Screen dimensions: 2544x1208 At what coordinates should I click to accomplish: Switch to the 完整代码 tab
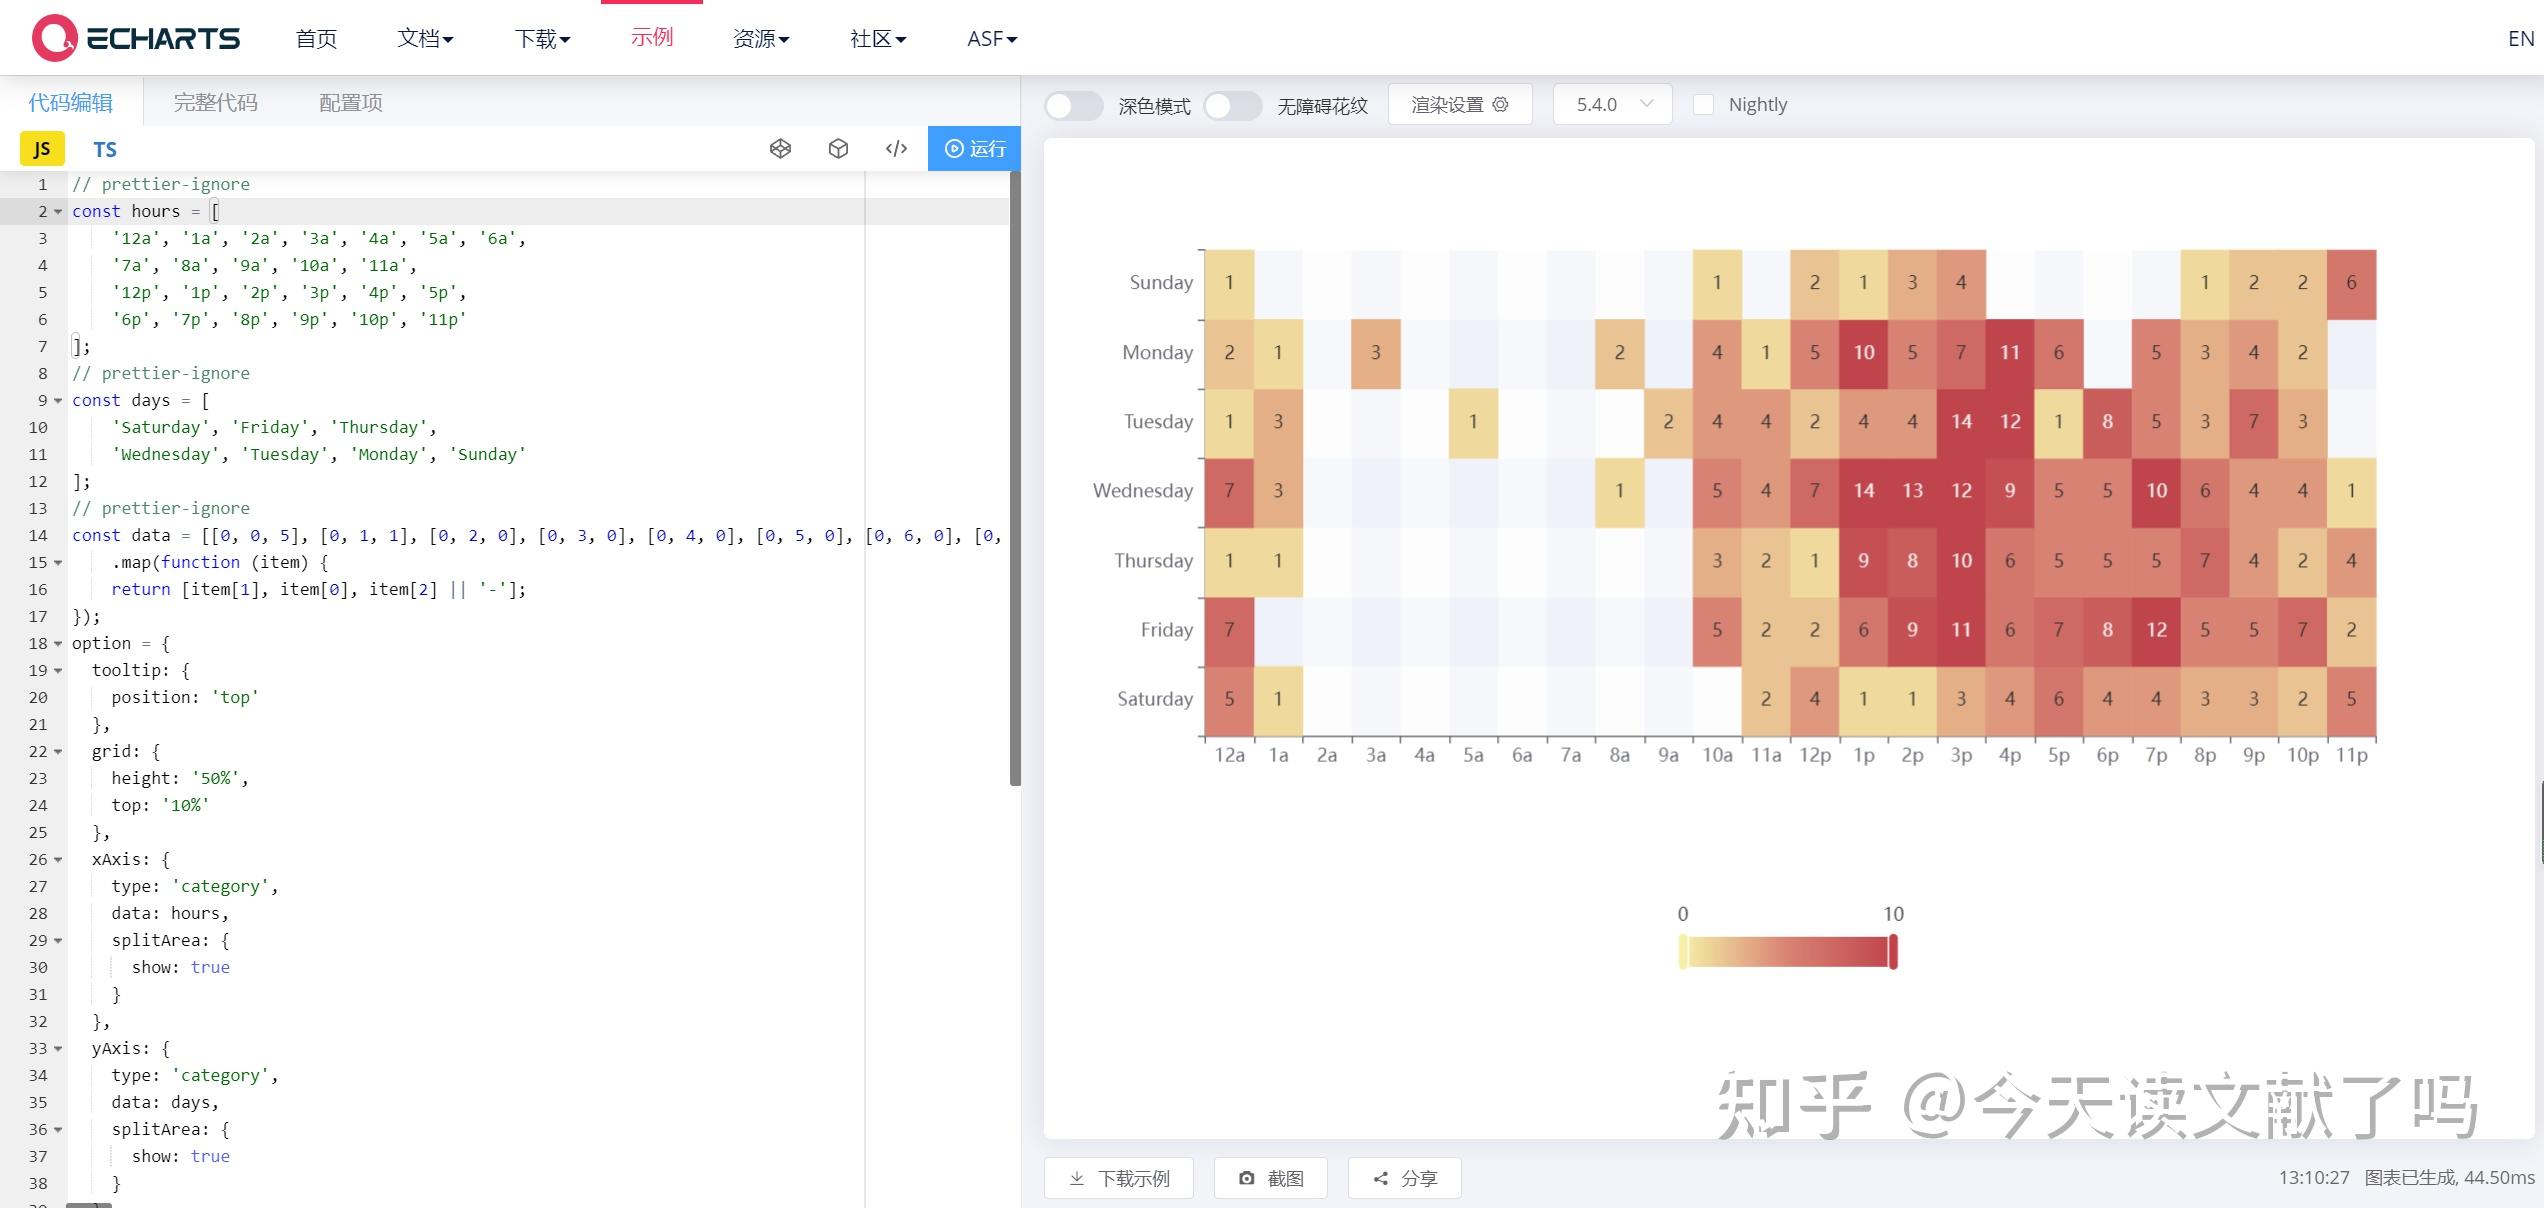215,102
